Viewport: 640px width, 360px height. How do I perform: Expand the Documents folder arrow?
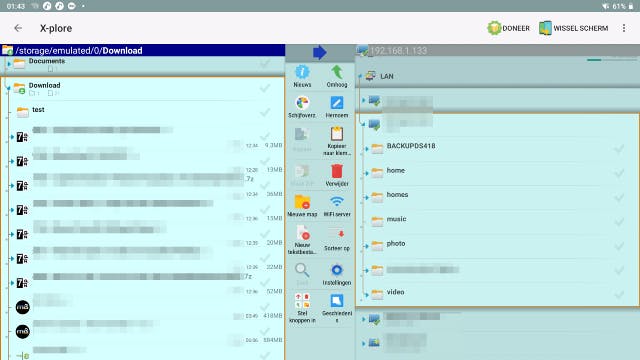9,64
